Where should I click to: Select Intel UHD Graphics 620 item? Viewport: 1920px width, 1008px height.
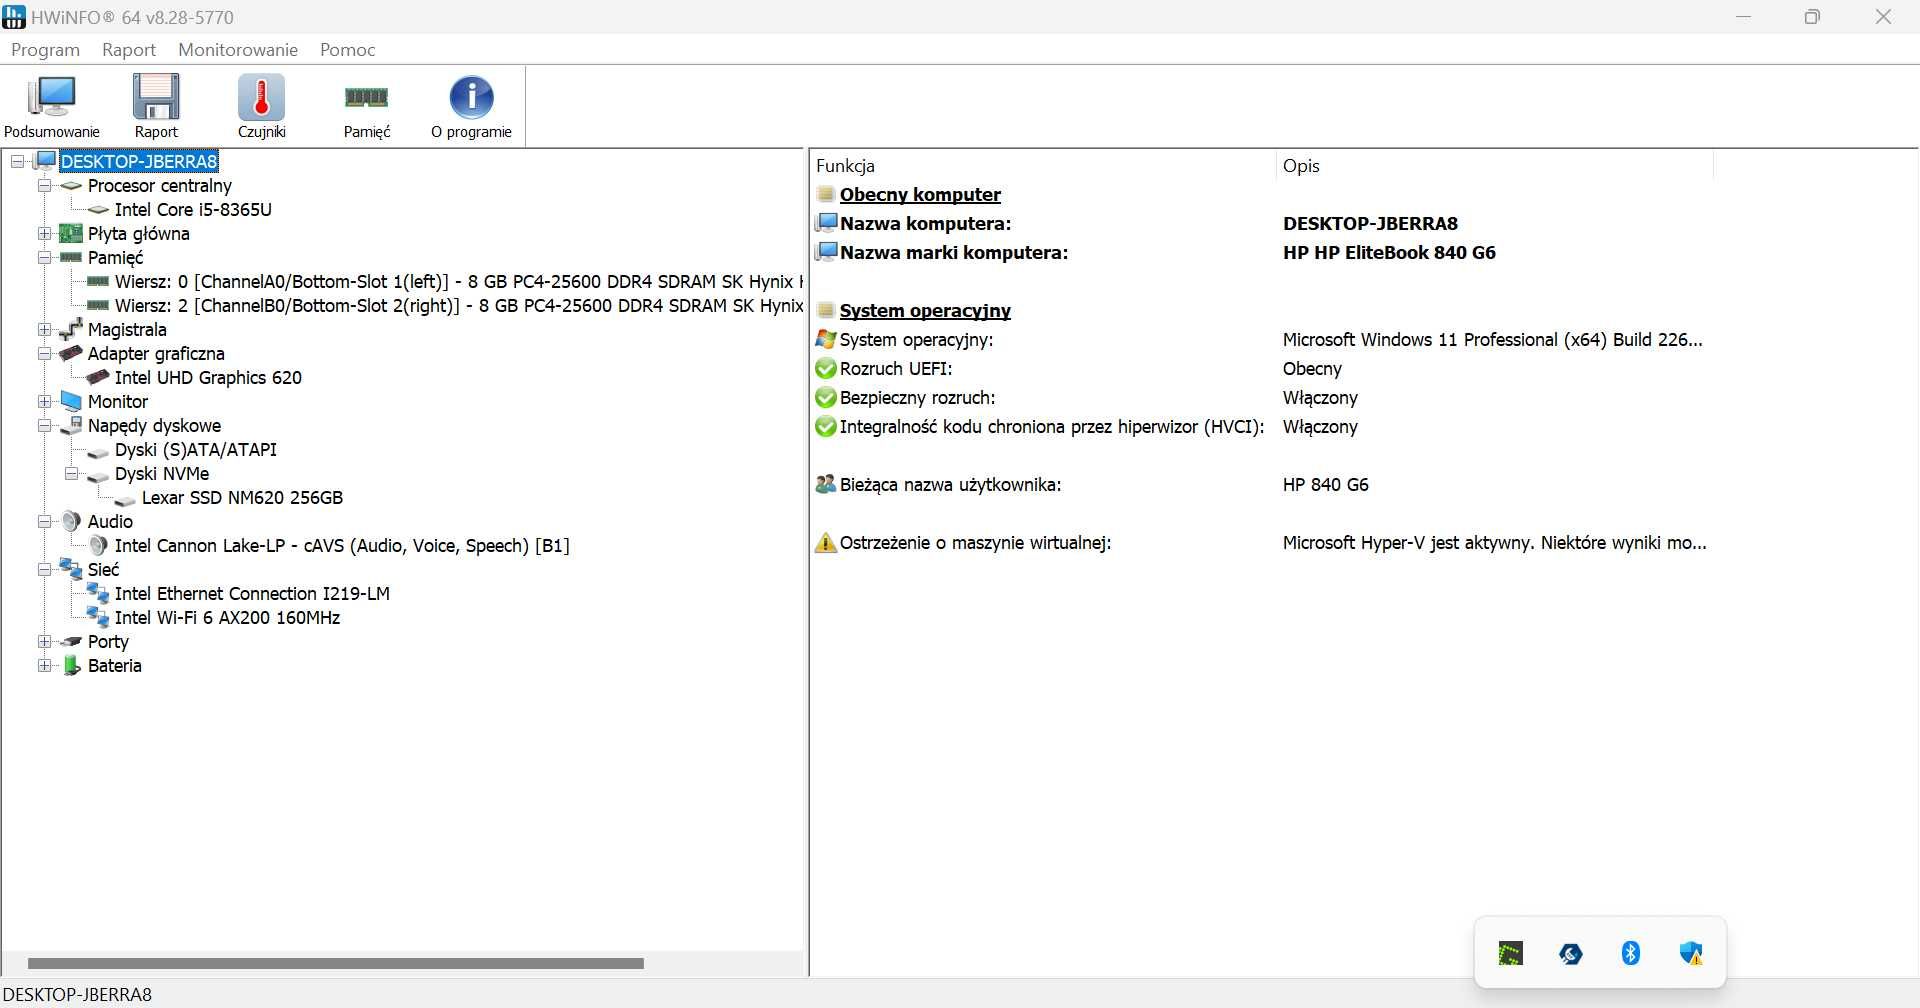(208, 377)
